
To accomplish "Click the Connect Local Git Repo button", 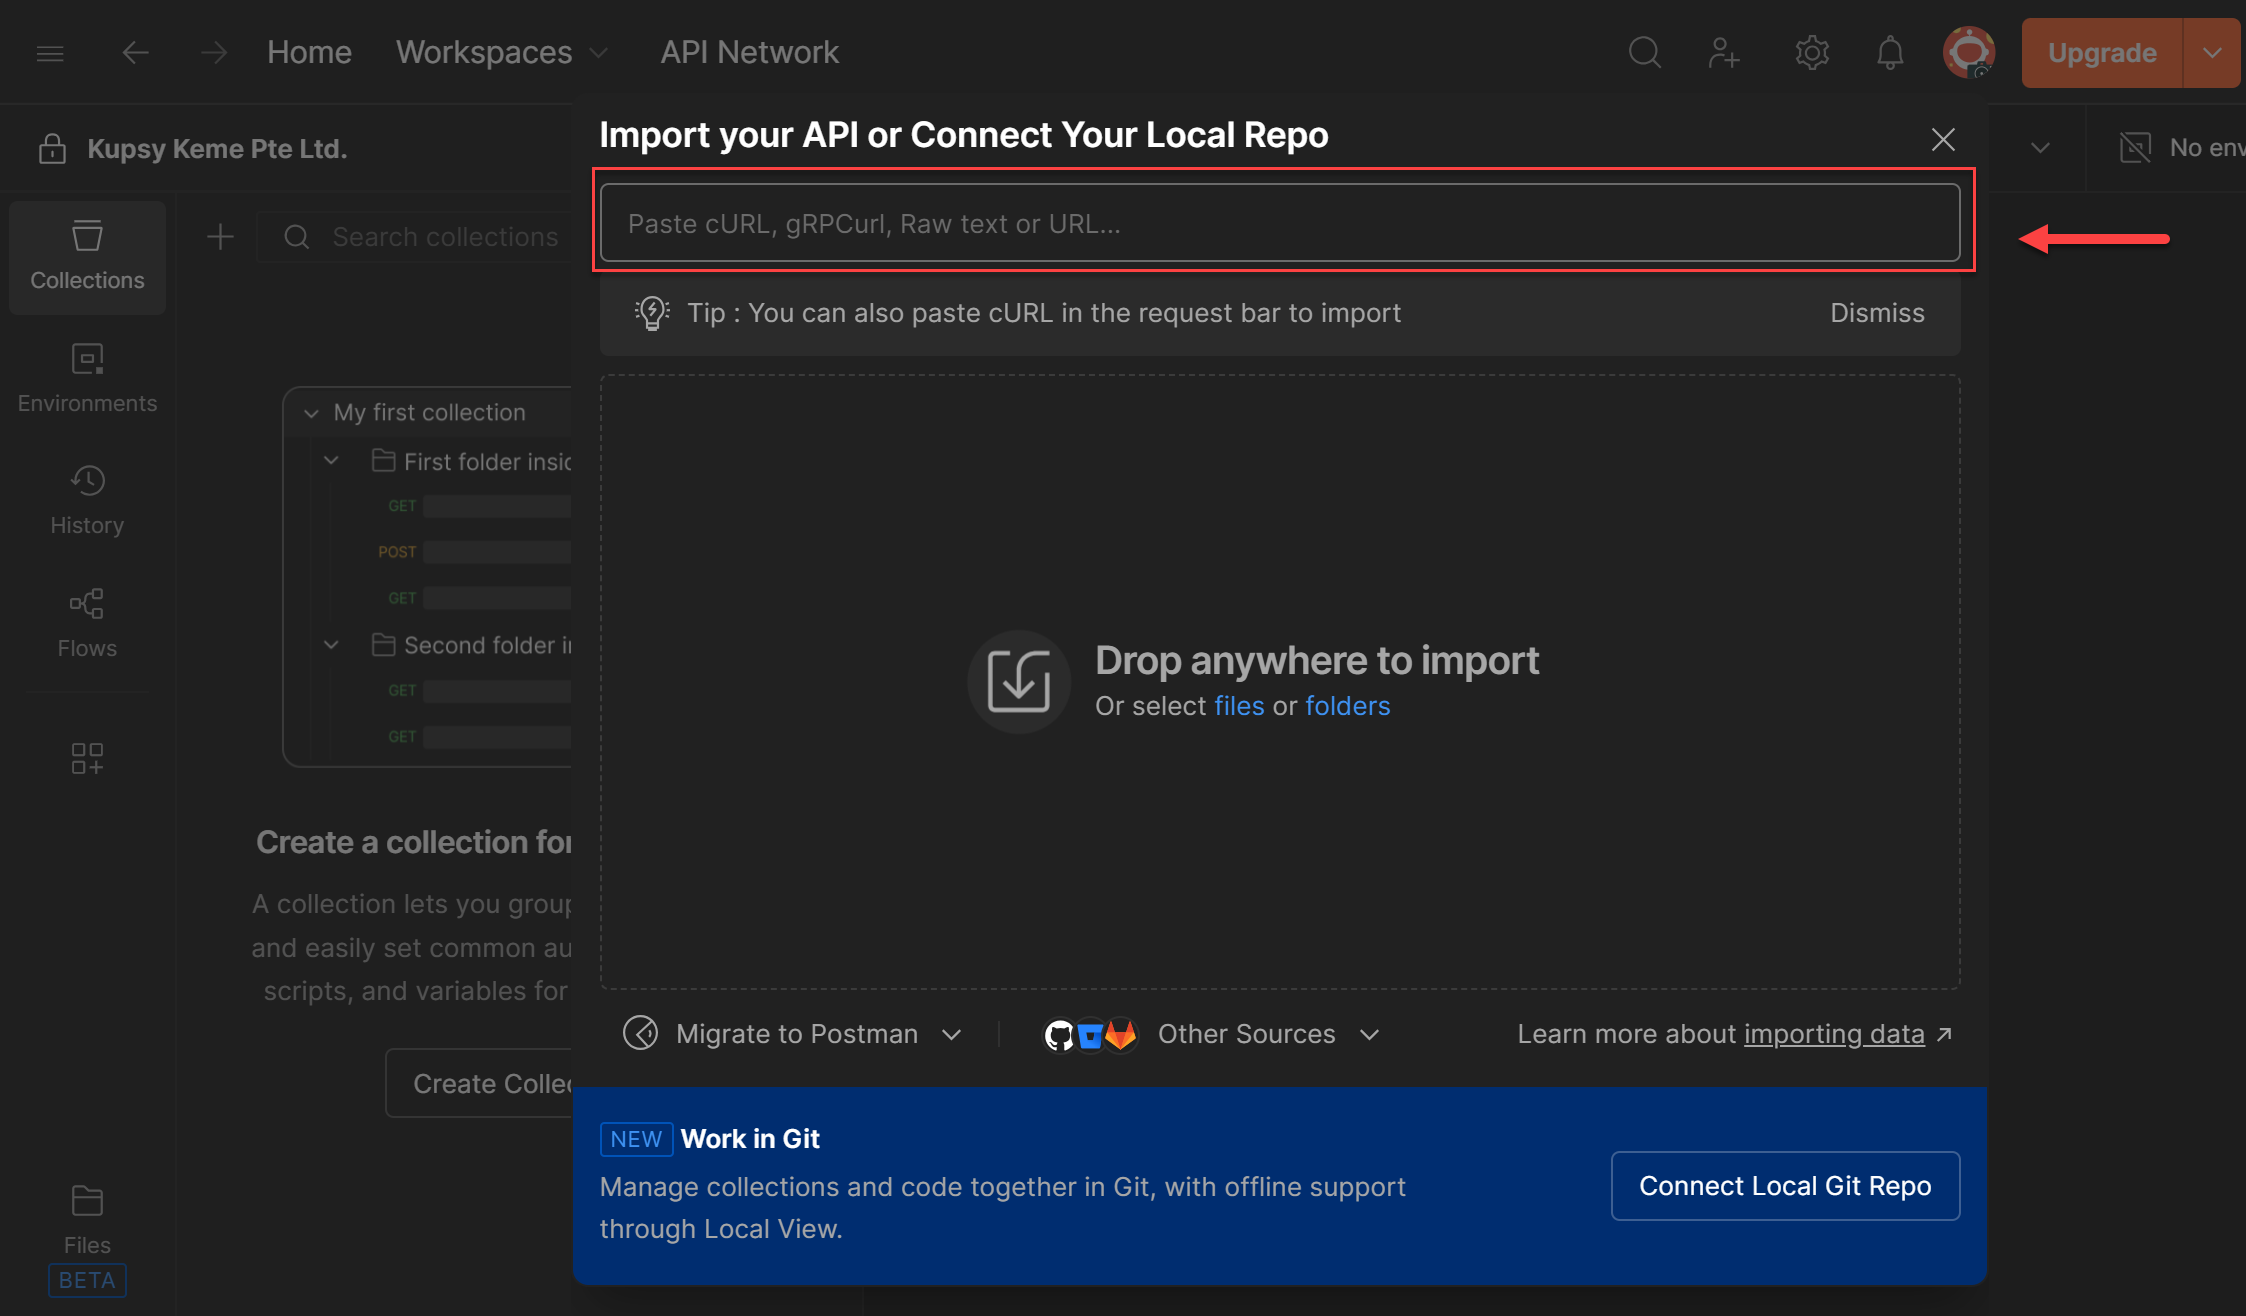I will [x=1785, y=1186].
